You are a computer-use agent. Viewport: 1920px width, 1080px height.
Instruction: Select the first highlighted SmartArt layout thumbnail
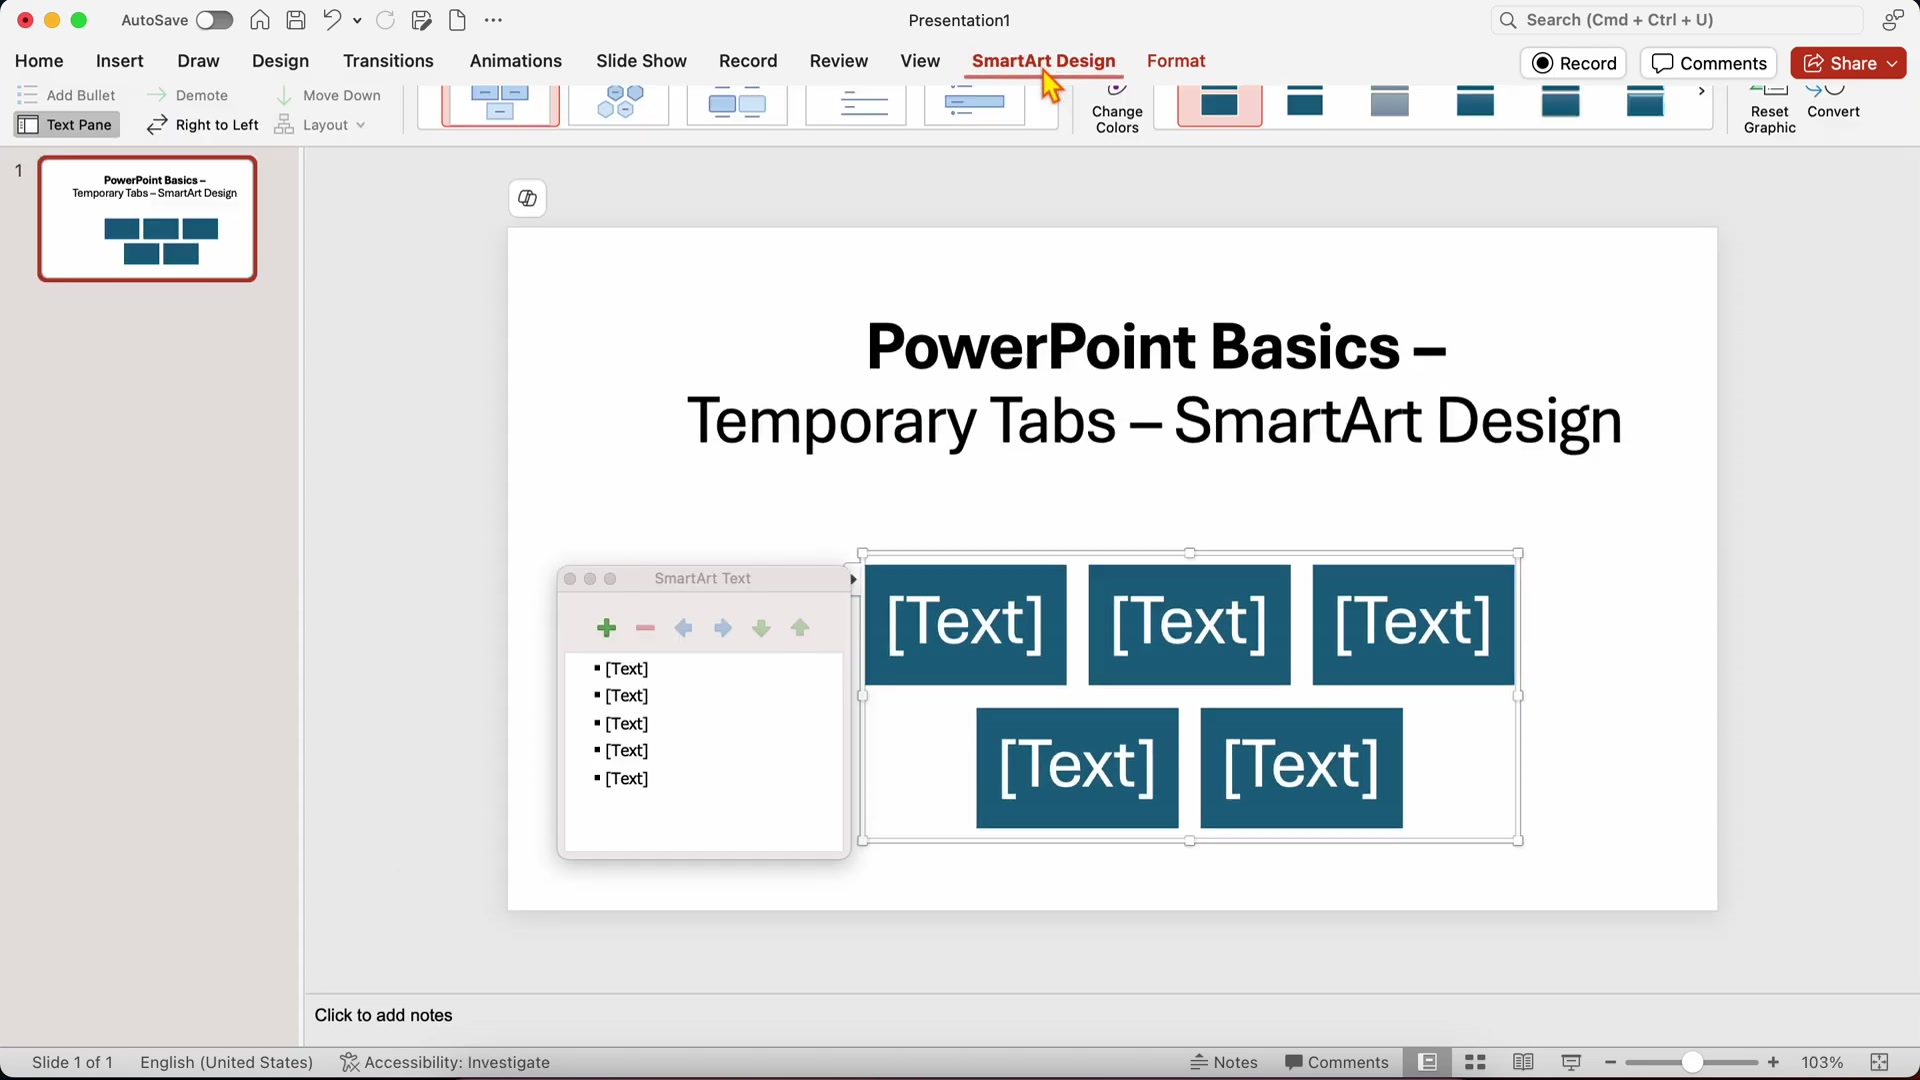pos(500,104)
